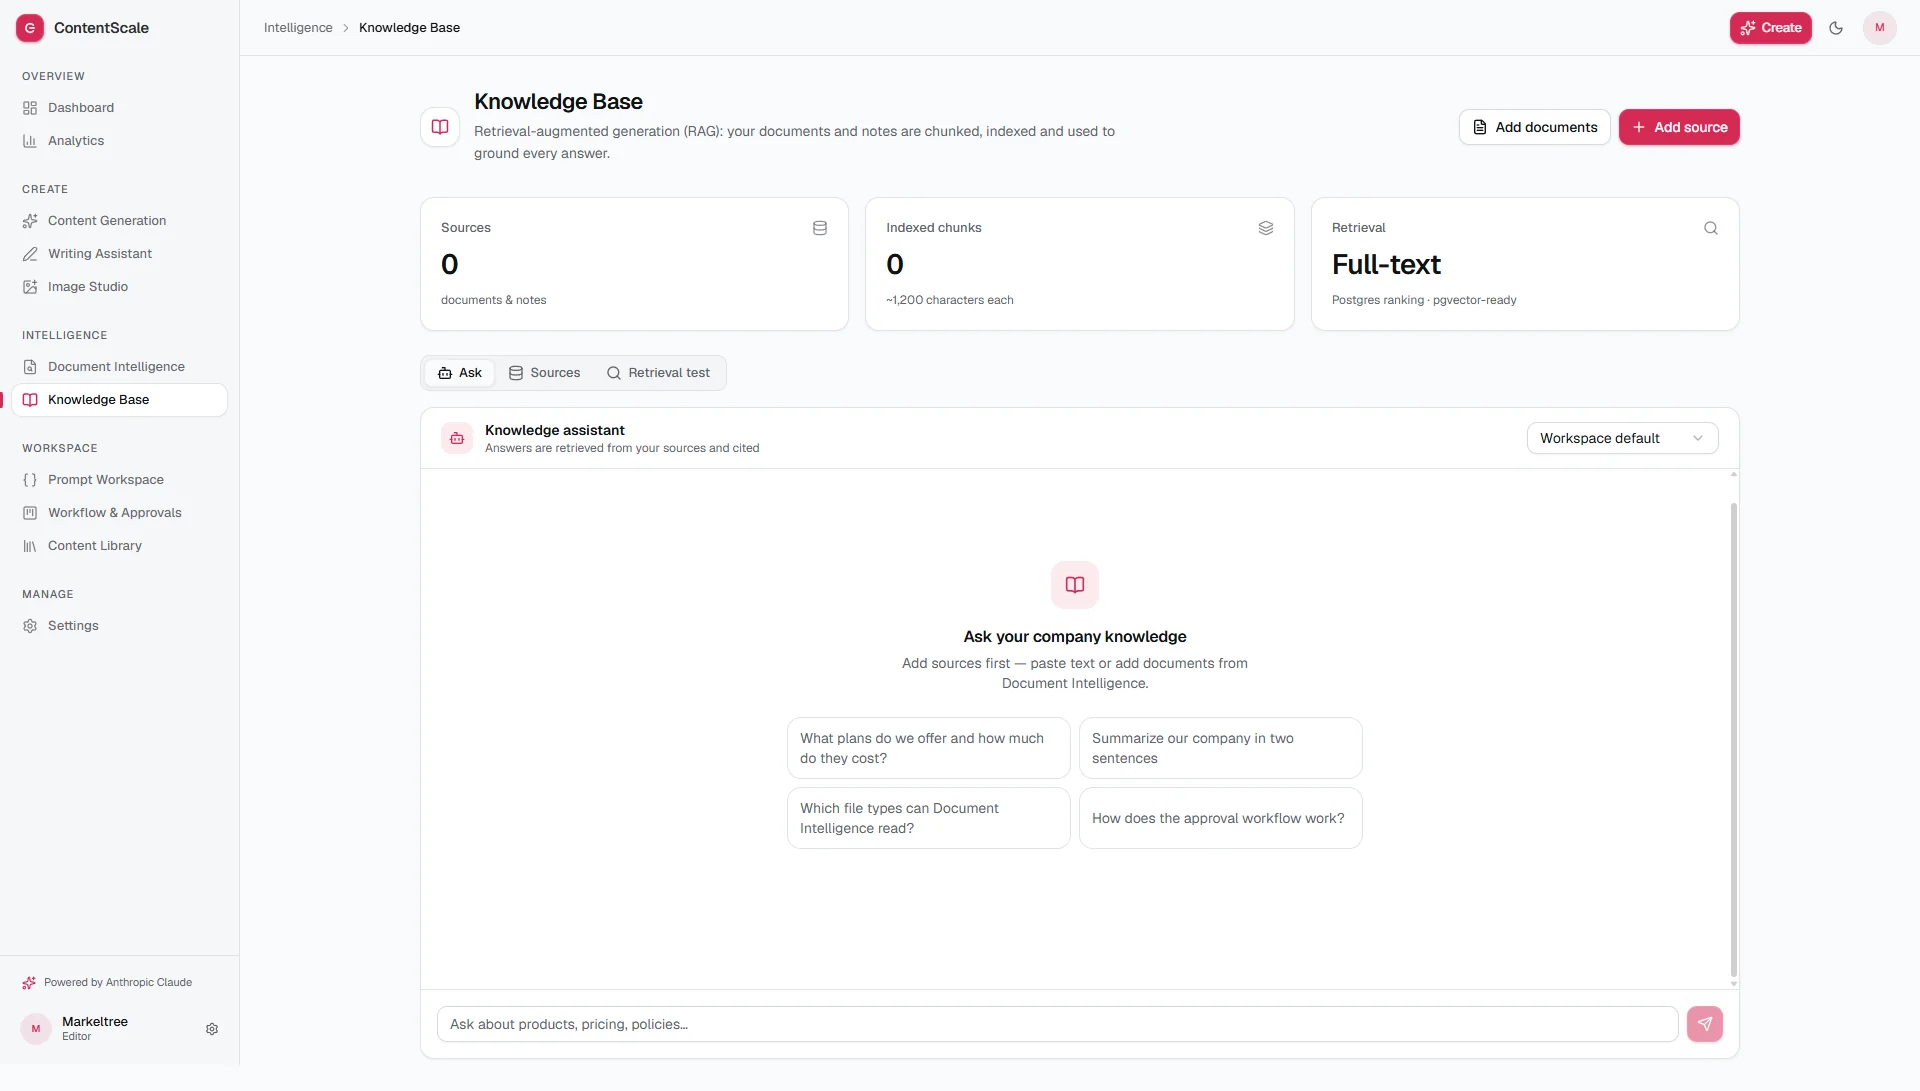Image resolution: width=1920 pixels, height=1091 pixels.
Task: Click the chat panel vertical scrollbar
Action: click(1733, 740)
